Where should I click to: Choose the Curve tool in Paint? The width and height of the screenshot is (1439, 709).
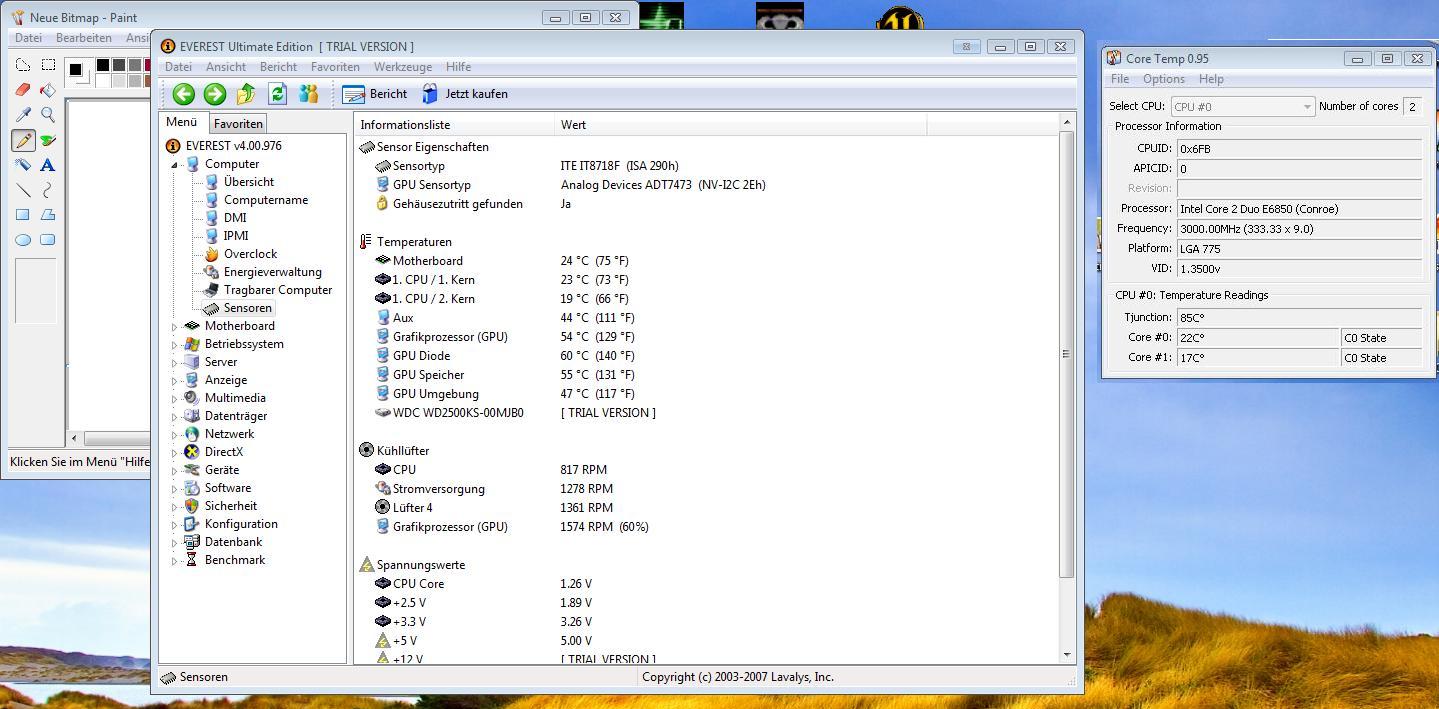47,190
